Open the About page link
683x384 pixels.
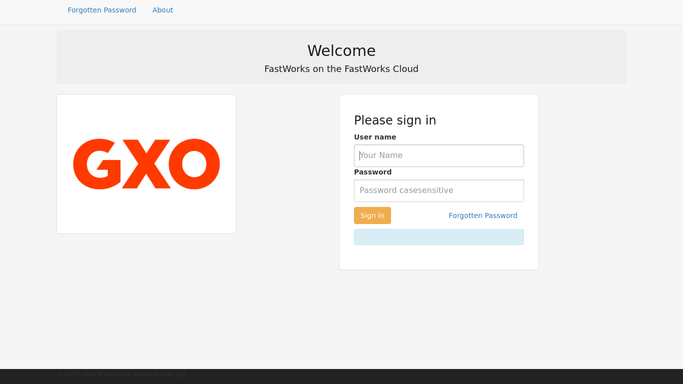(x=162, y=10)
